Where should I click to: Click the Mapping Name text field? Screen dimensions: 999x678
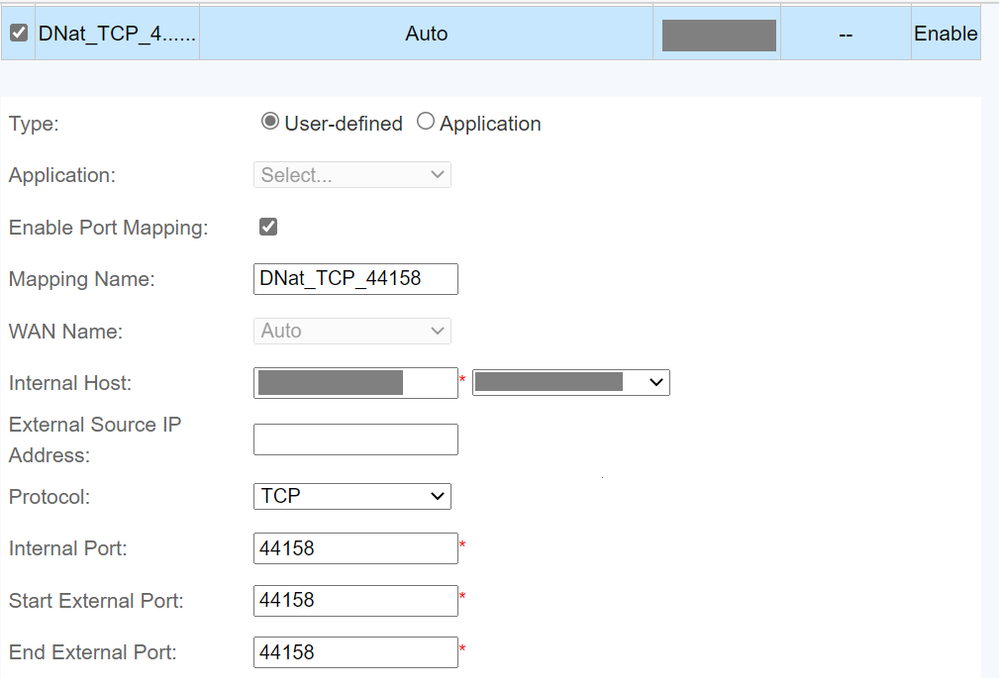point(356,279)
